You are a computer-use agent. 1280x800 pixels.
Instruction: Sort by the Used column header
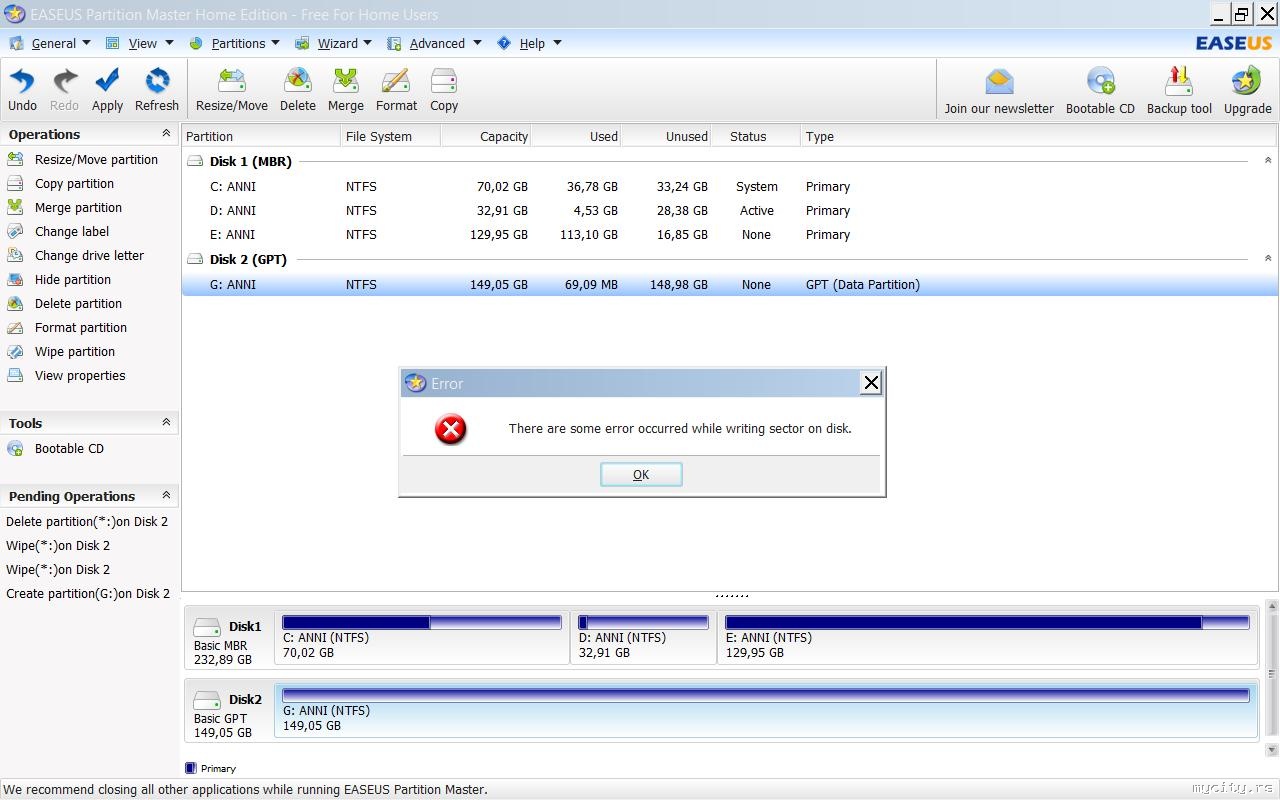[576, 137]
